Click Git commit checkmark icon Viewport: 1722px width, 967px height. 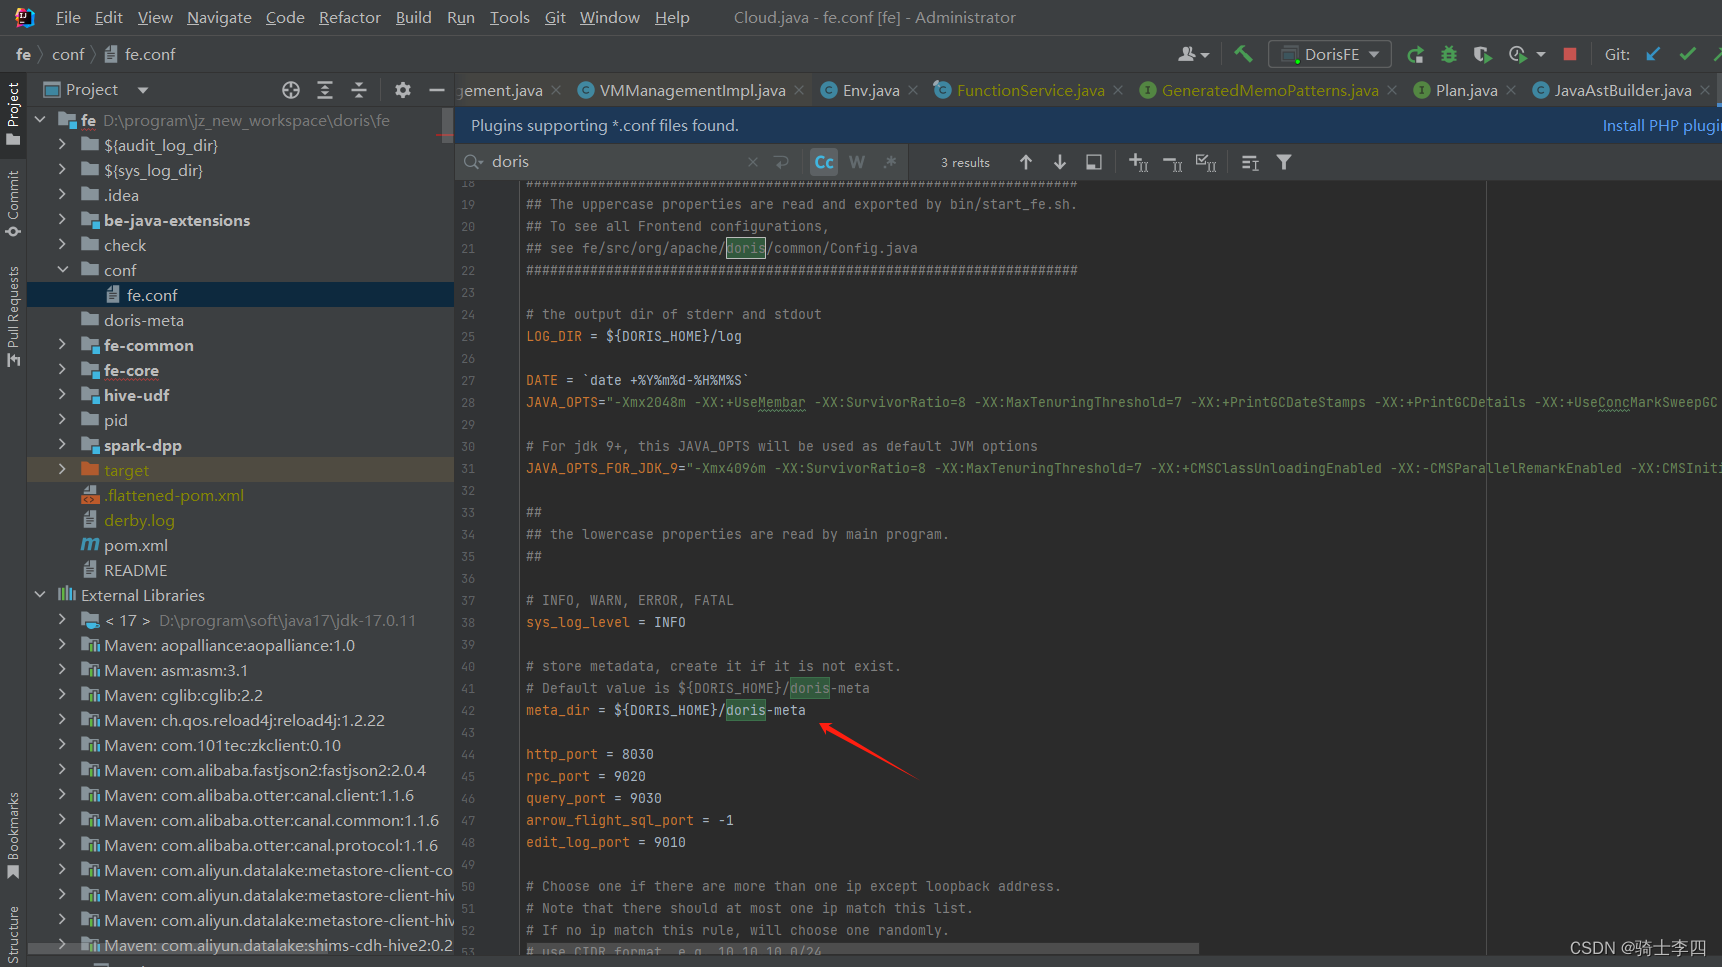1688,54
